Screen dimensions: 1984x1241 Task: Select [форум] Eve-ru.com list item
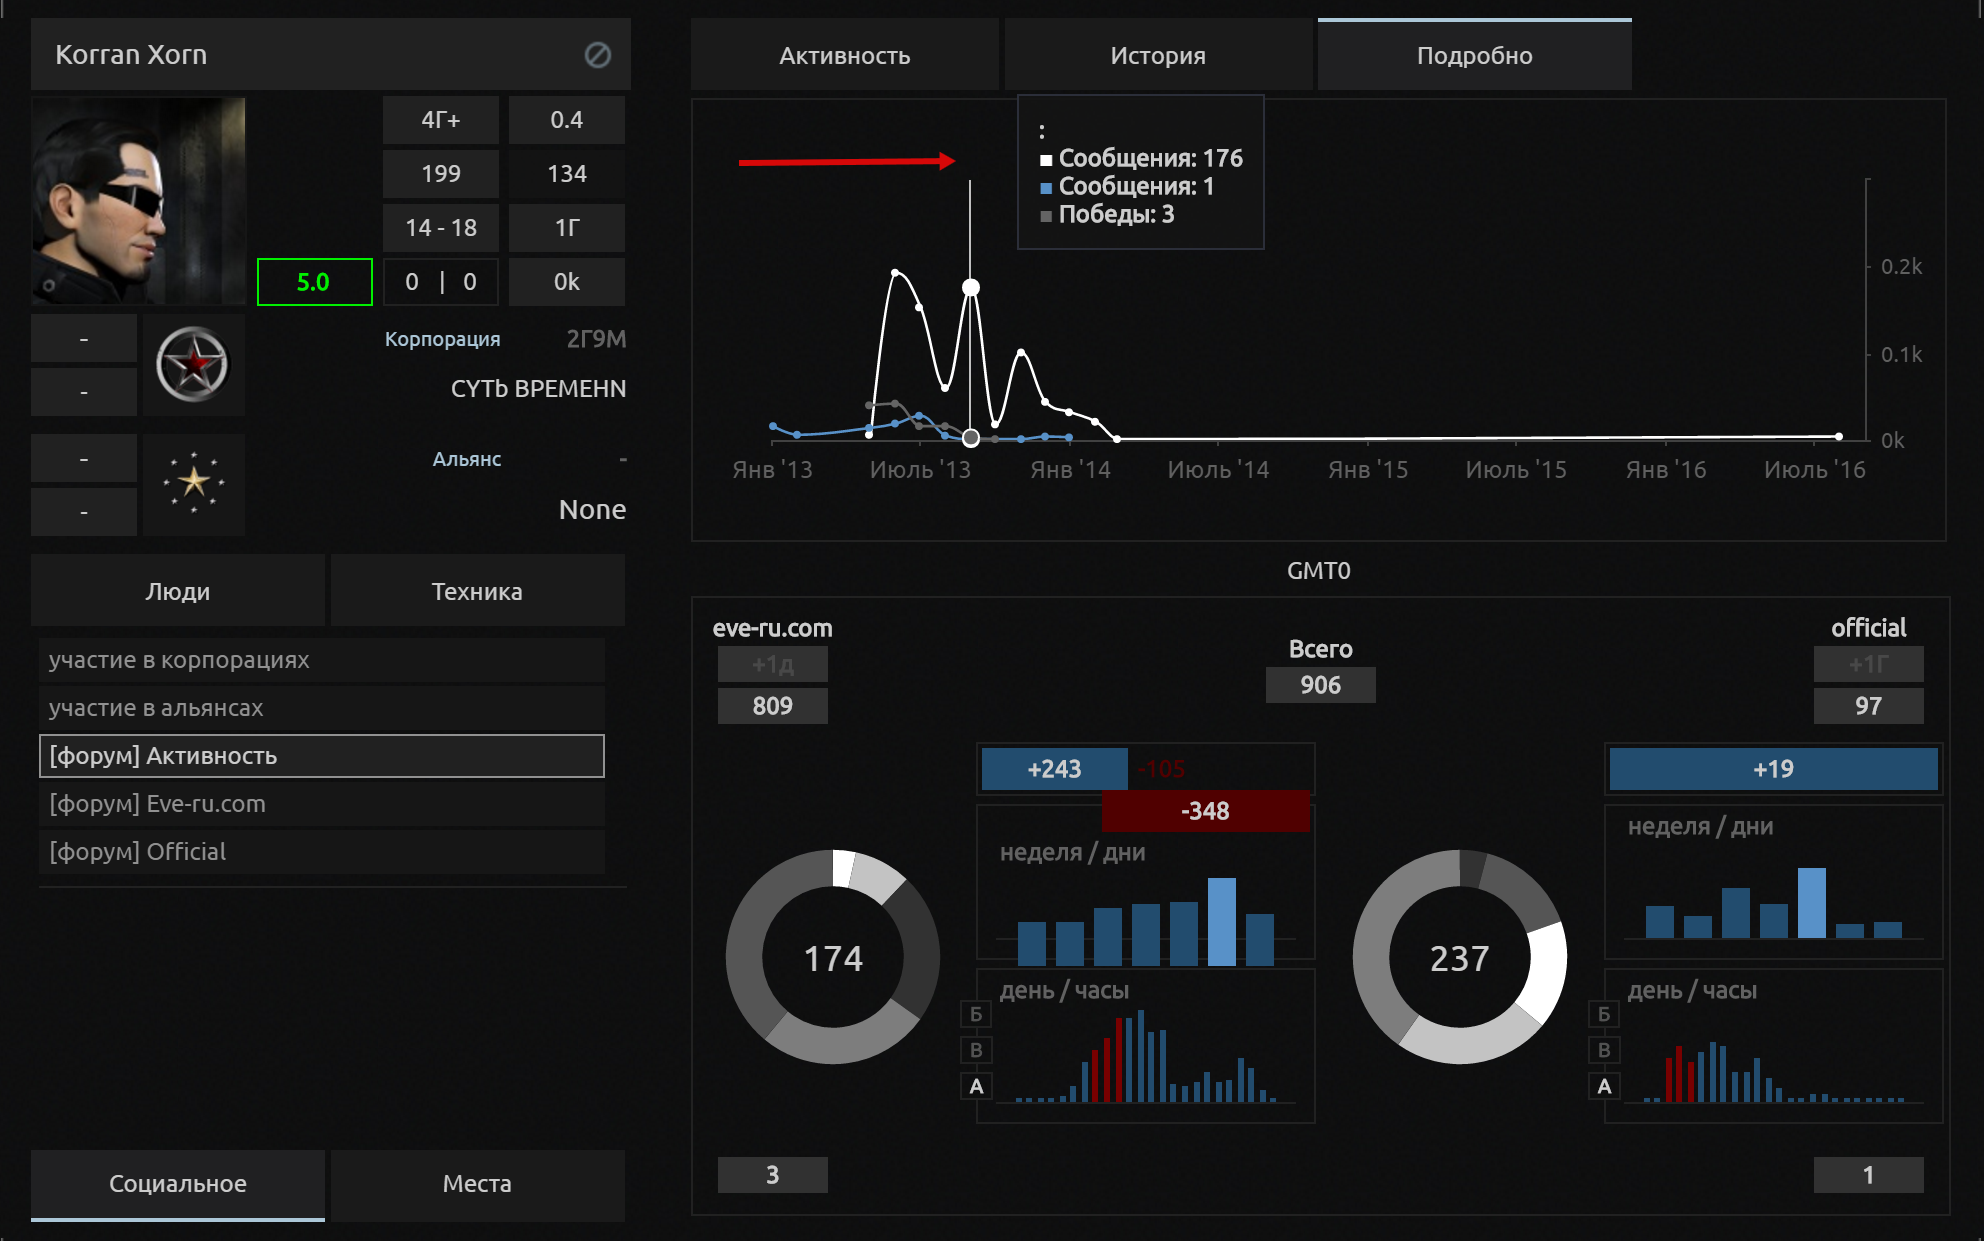point(322,804)
